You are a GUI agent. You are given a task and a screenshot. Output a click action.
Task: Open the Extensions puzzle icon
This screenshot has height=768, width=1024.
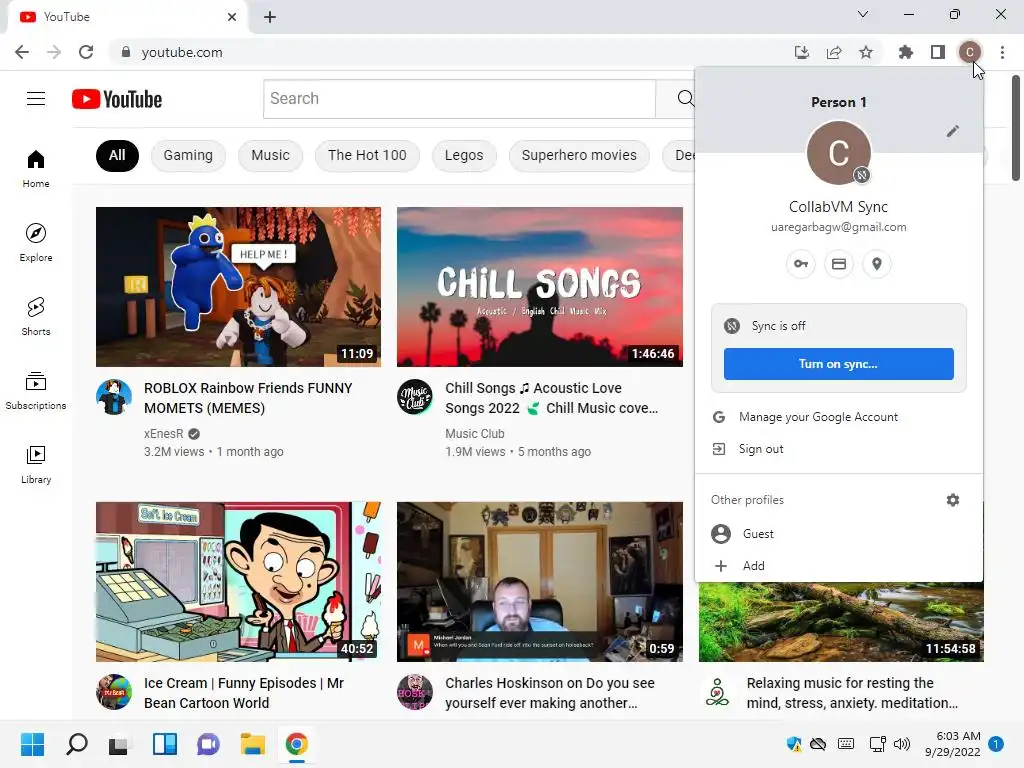pyautogui.click(x=906, y=52)
